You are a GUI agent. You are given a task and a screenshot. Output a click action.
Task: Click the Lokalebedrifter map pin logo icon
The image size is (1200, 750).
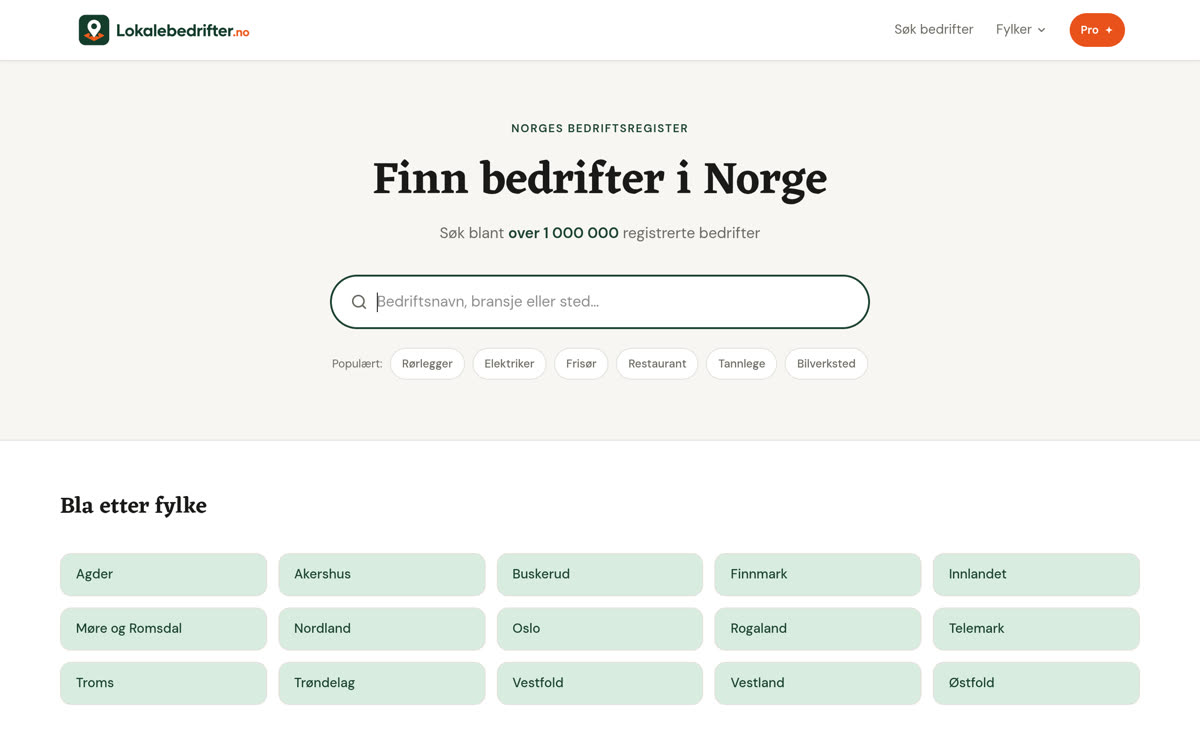tap(94, 30)
